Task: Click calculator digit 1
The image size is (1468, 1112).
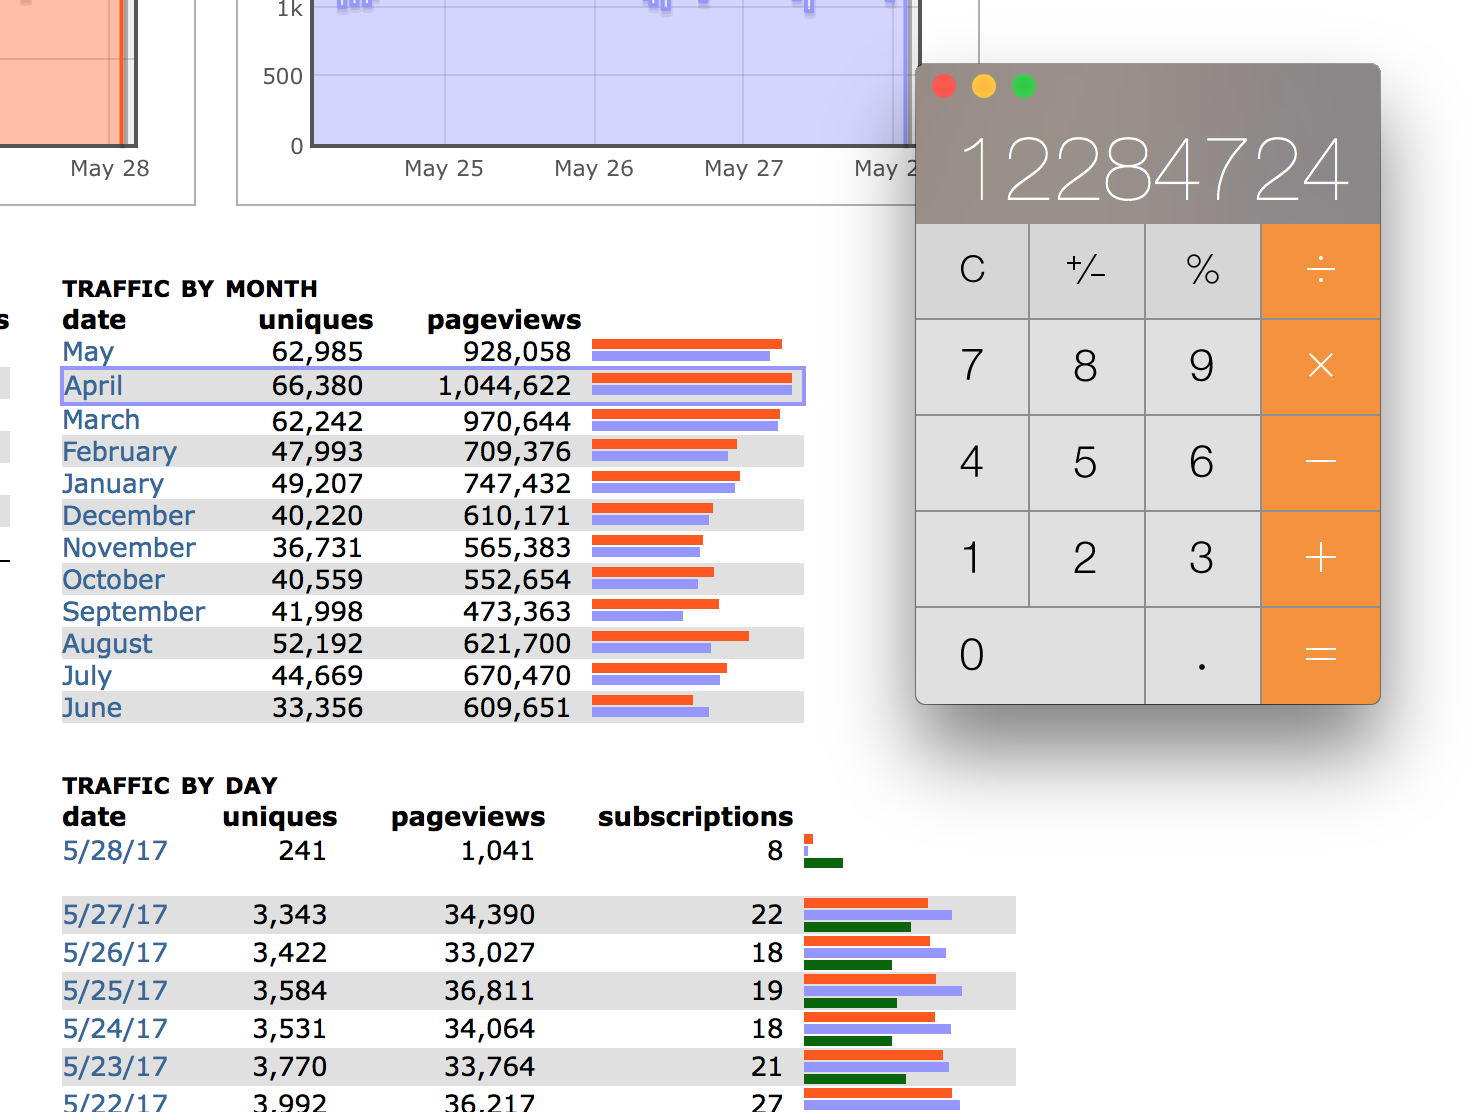Action: tap(972, 558)
